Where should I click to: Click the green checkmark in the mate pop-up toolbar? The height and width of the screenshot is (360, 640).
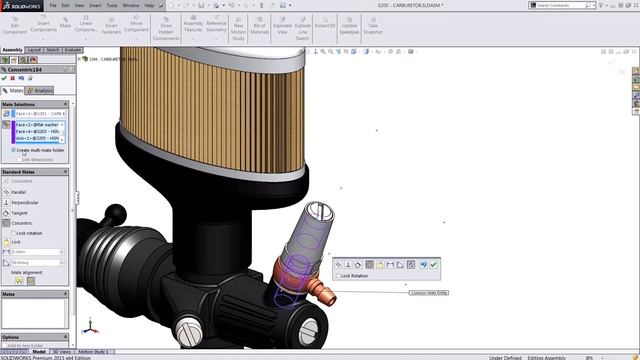[433, 265]
